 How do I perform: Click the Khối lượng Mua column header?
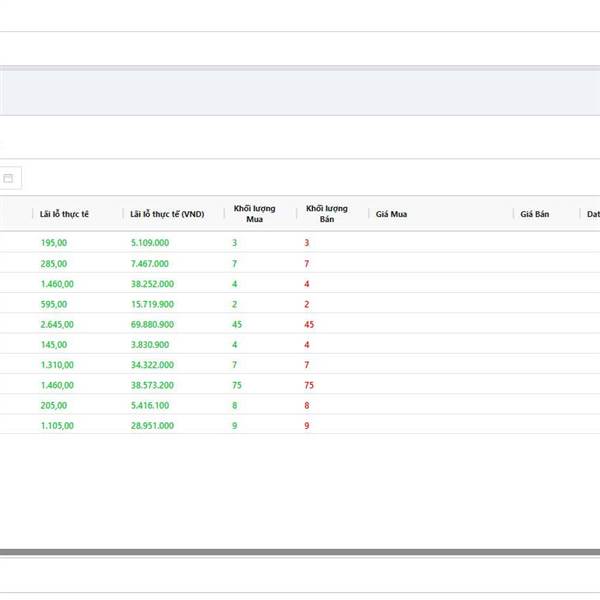coord(247,213)
